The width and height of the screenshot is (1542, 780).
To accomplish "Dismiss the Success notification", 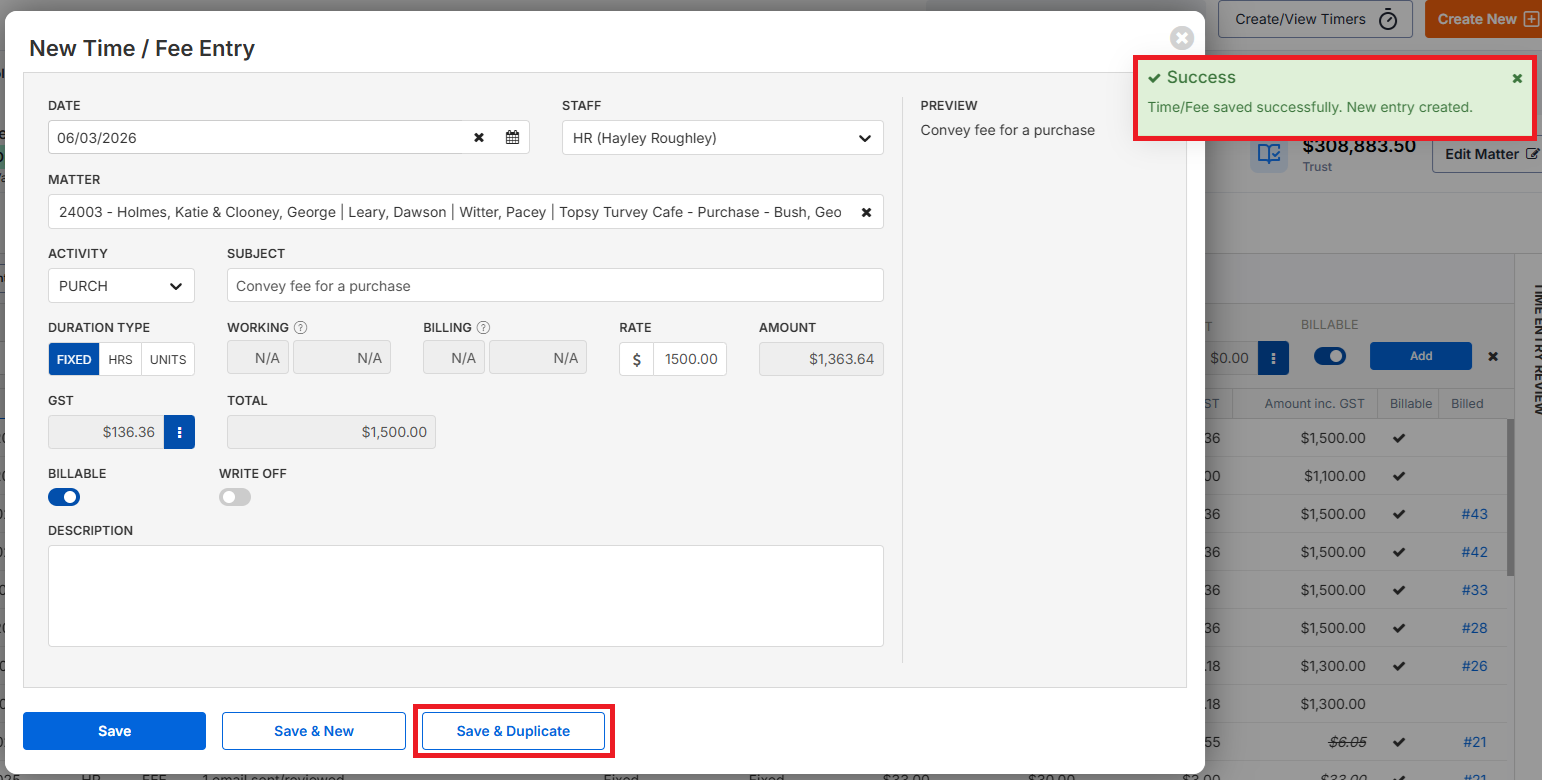I will [x=1517, y=78].
